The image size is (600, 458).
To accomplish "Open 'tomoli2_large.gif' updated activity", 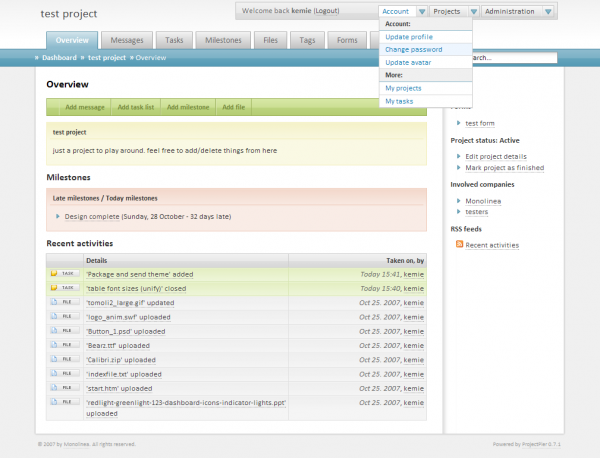I will 130,303.
